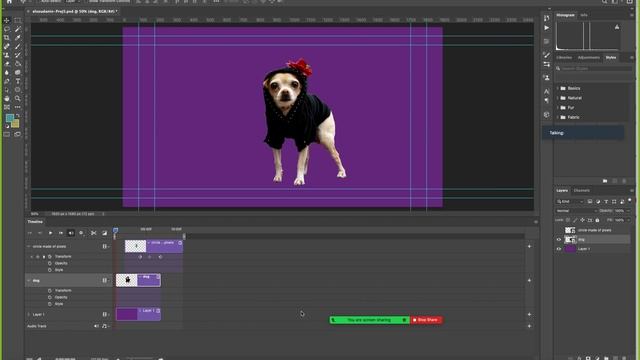The width and height of the screenshot is (640, 360).
Task: Switch to the Libraries tab
Action: 564,58
